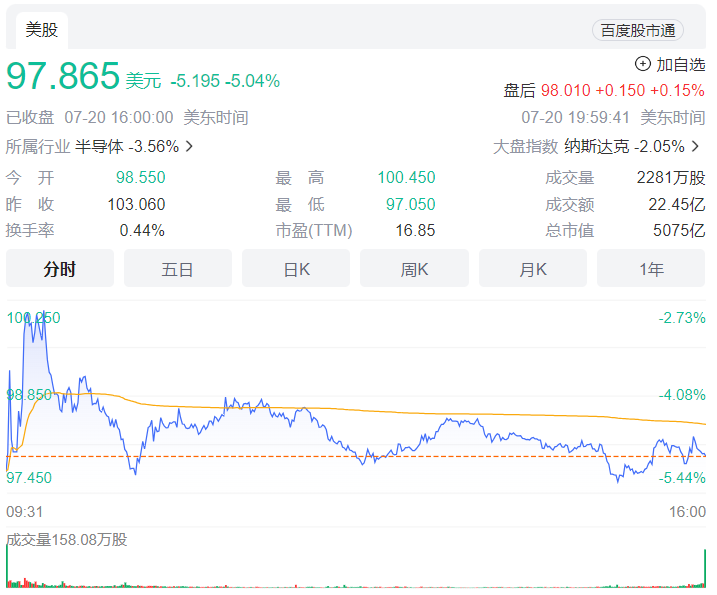Click the 成交量158.08万股 volume label
Image resolution: width=717 pixels, height=595 pixels.
pyautogui.click(x=67, y=540)
